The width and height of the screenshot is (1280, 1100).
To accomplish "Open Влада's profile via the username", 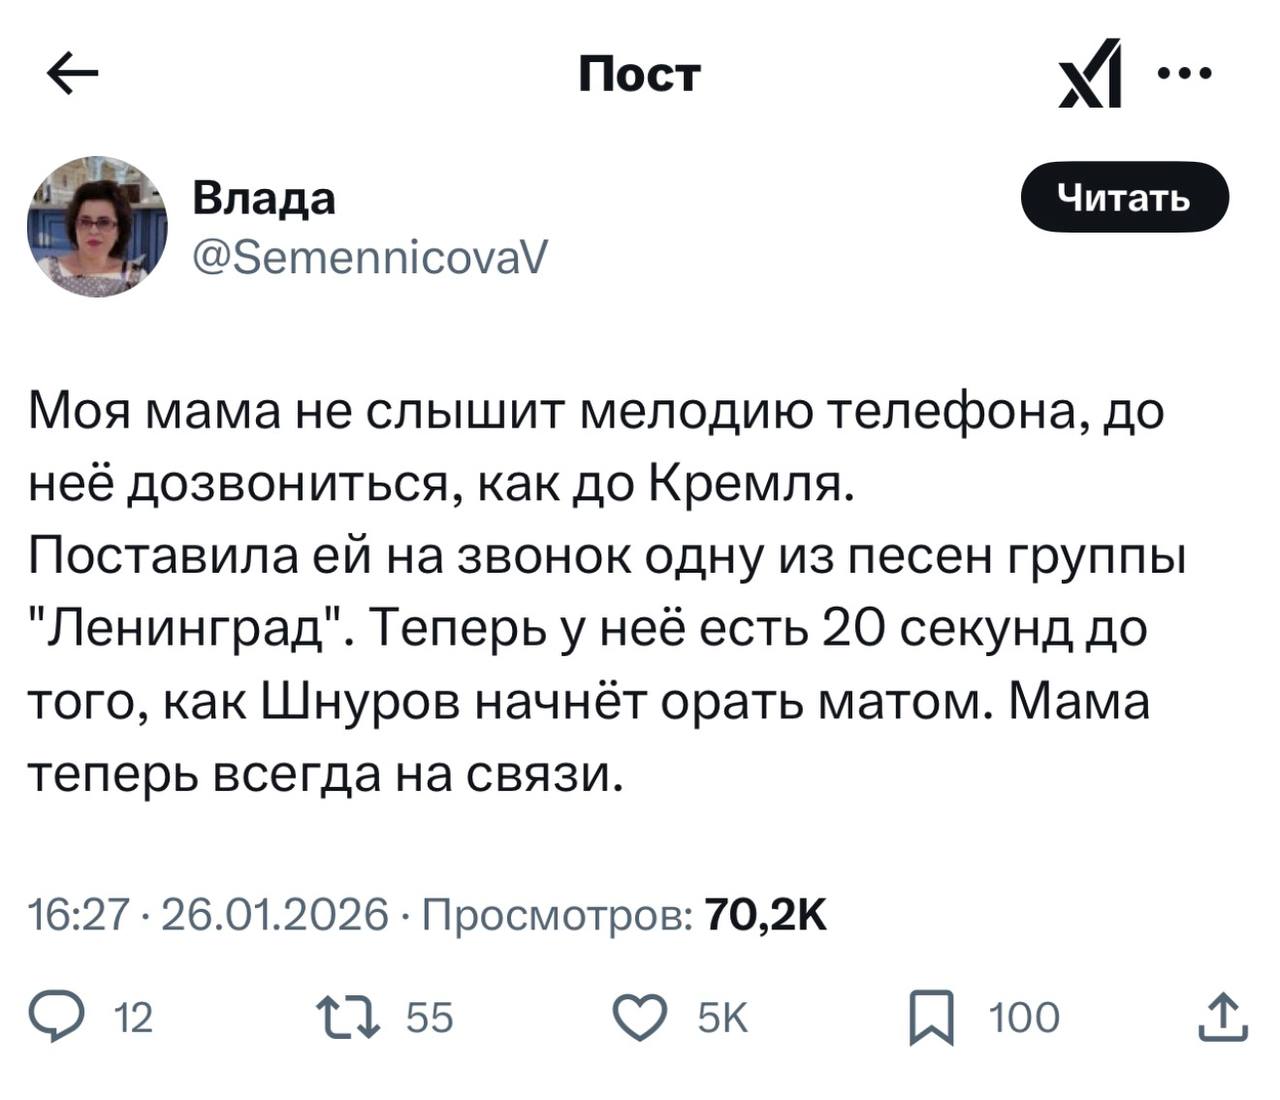I will [263, 197].
